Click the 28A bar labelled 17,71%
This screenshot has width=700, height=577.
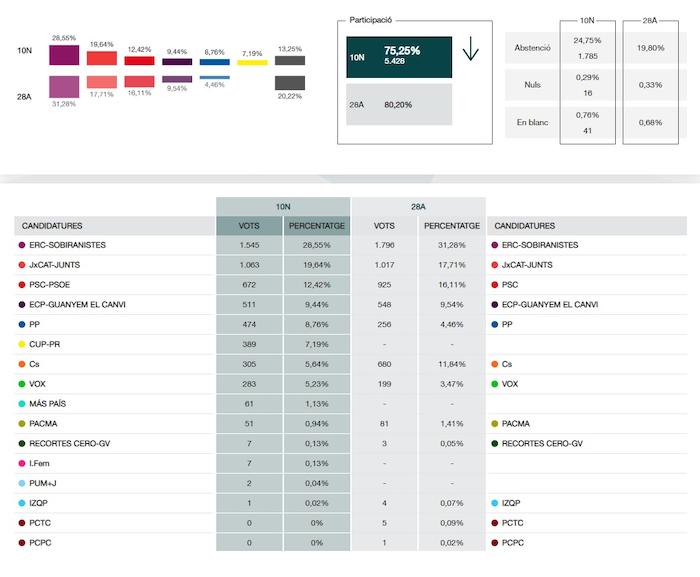tap(102, 82)
